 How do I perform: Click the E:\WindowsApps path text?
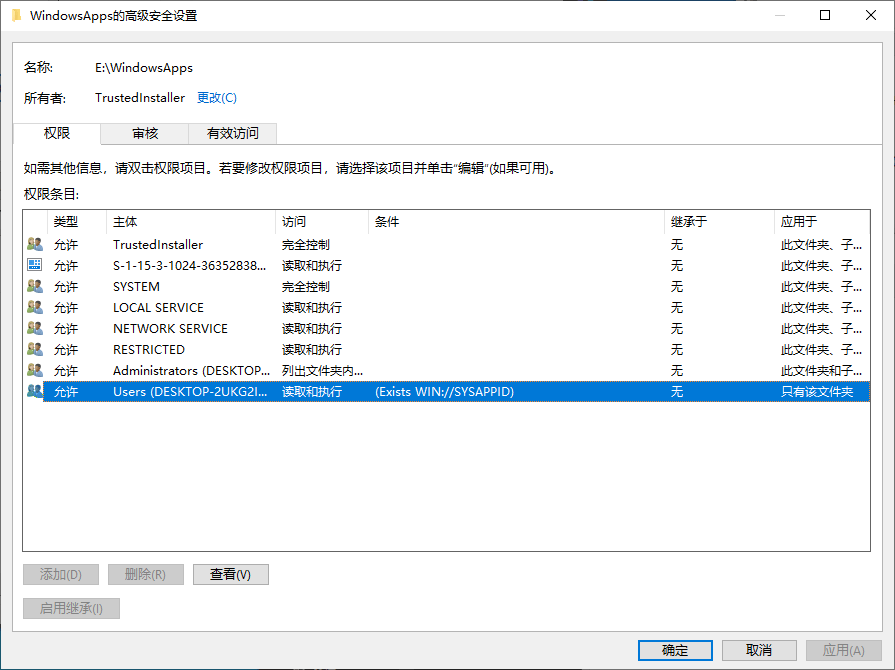point(144,67)
